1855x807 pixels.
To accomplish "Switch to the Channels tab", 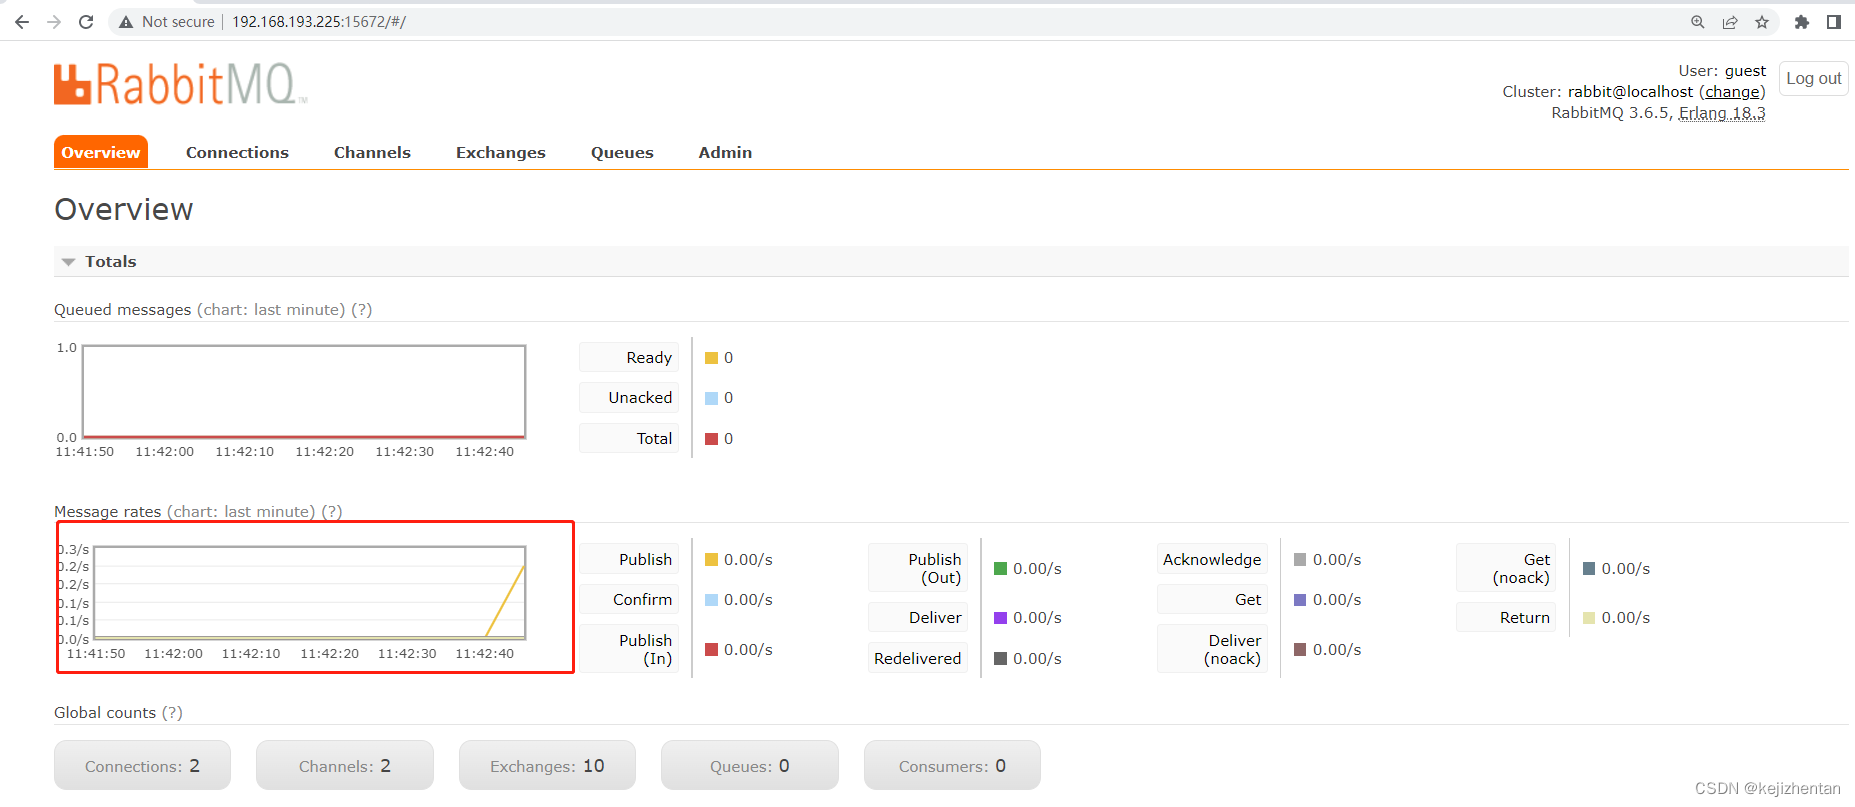I will [x=372, y=152].
